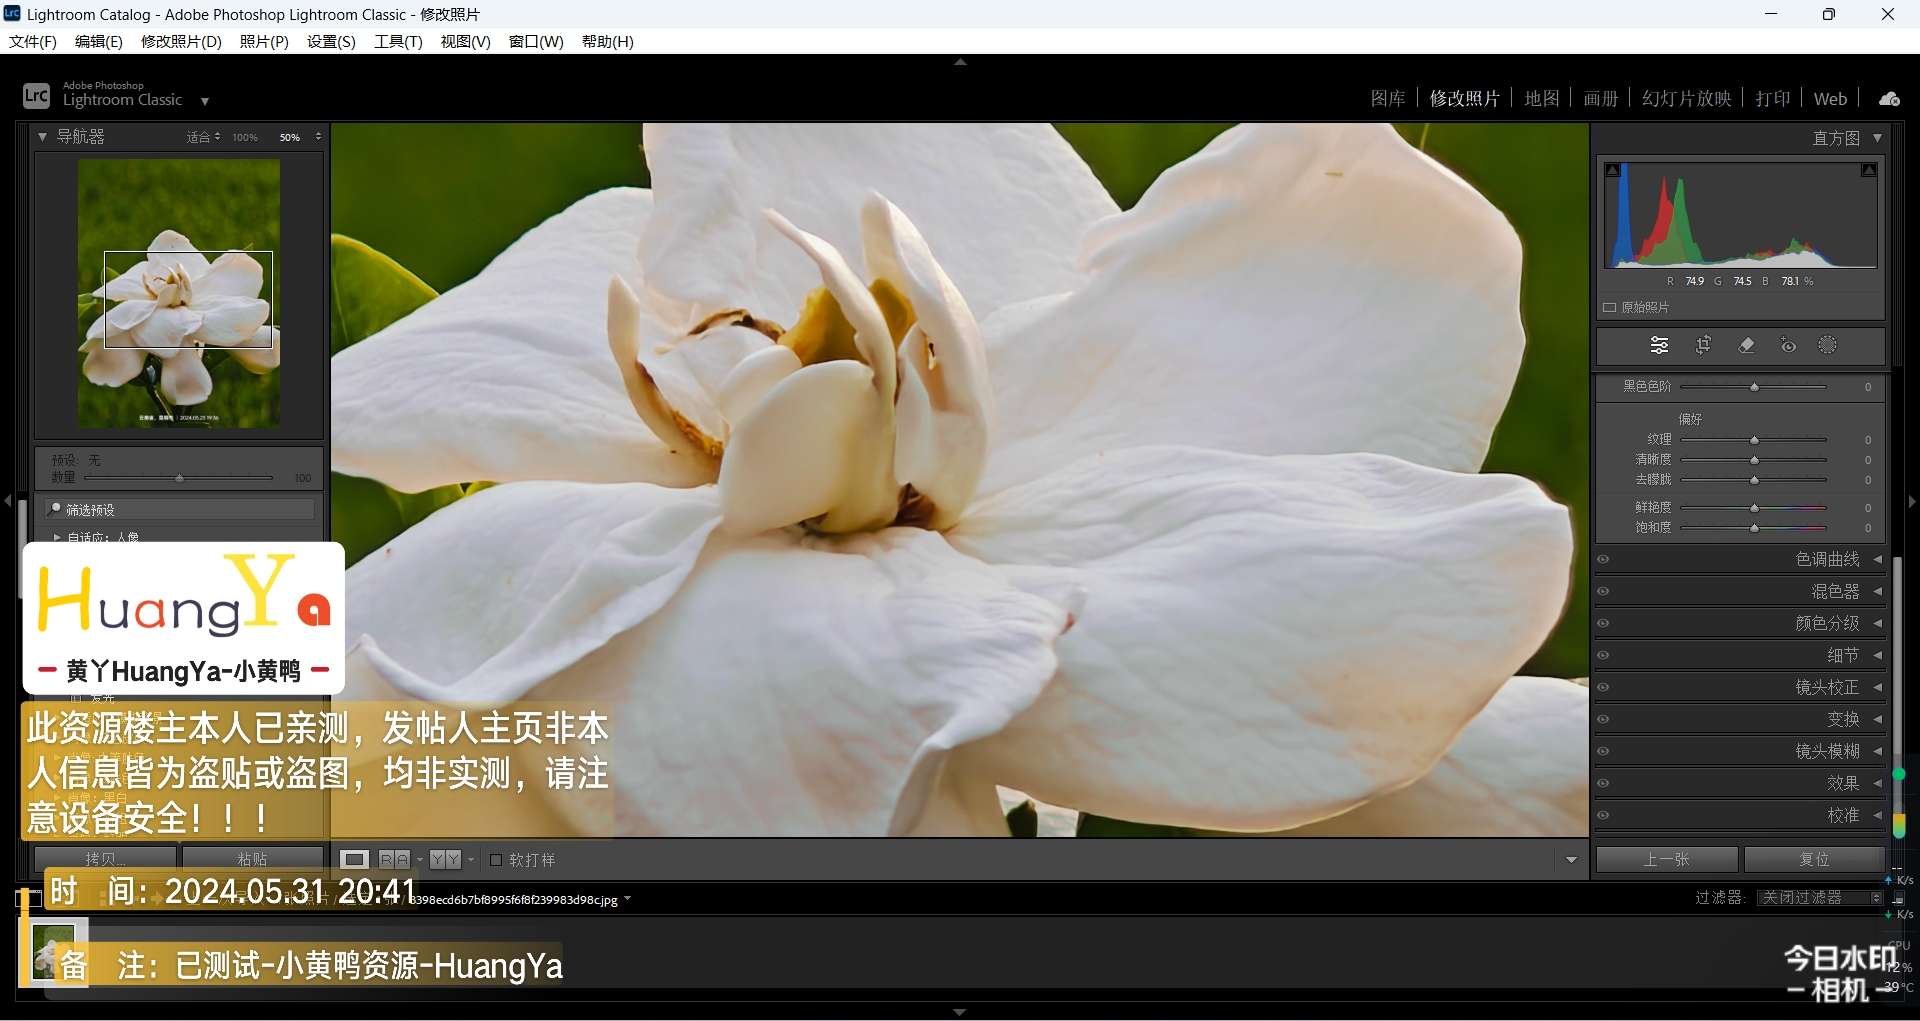Open the Masking tool
The image size is (1920, 1021).
(x=1828, y=346)
